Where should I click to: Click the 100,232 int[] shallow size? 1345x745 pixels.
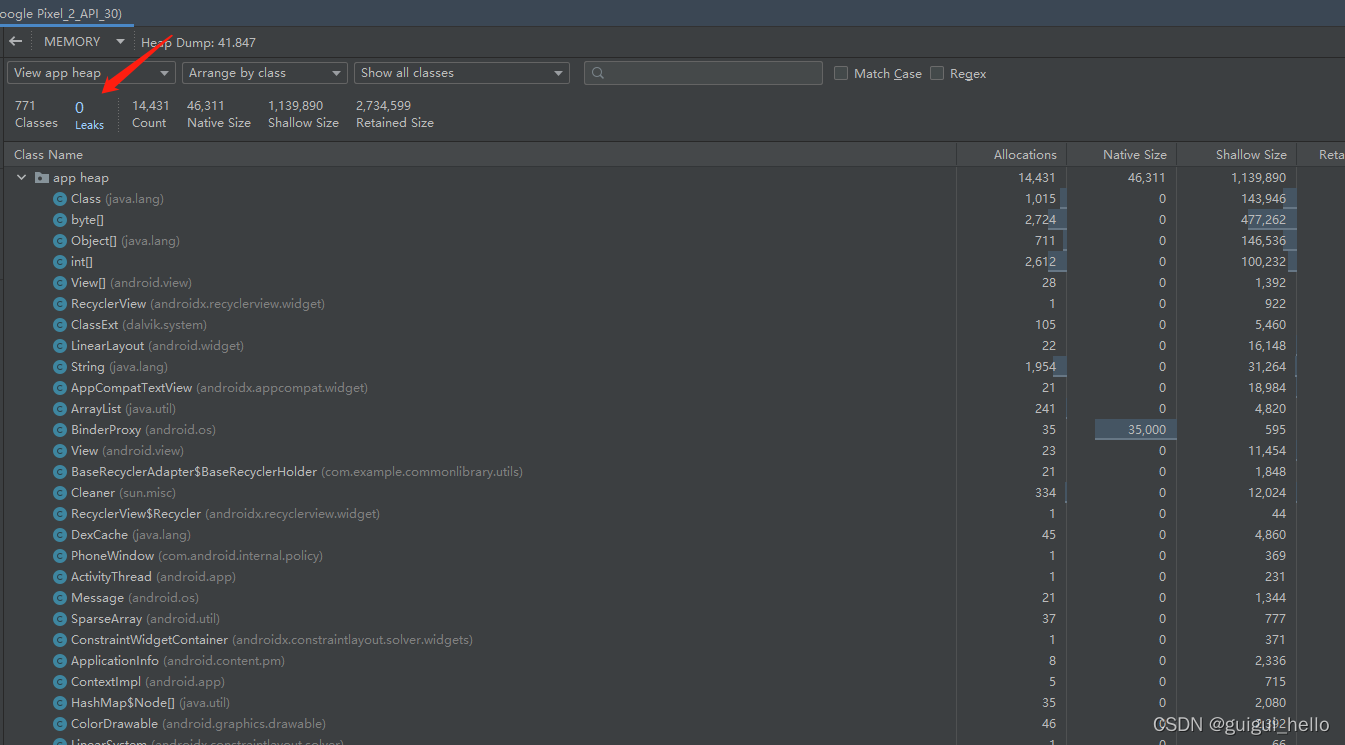click(1263, 262)
